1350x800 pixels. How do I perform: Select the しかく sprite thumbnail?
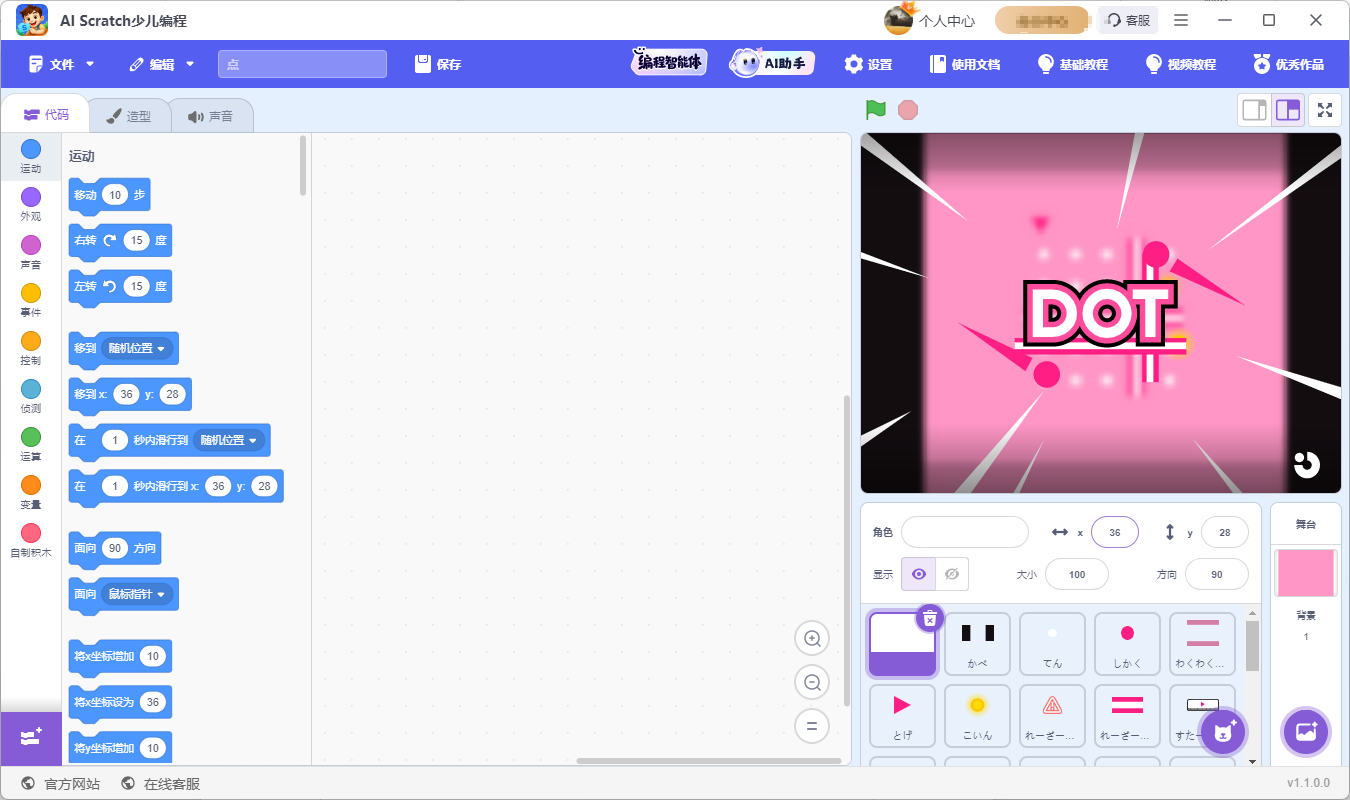[x=1127, y=644]
